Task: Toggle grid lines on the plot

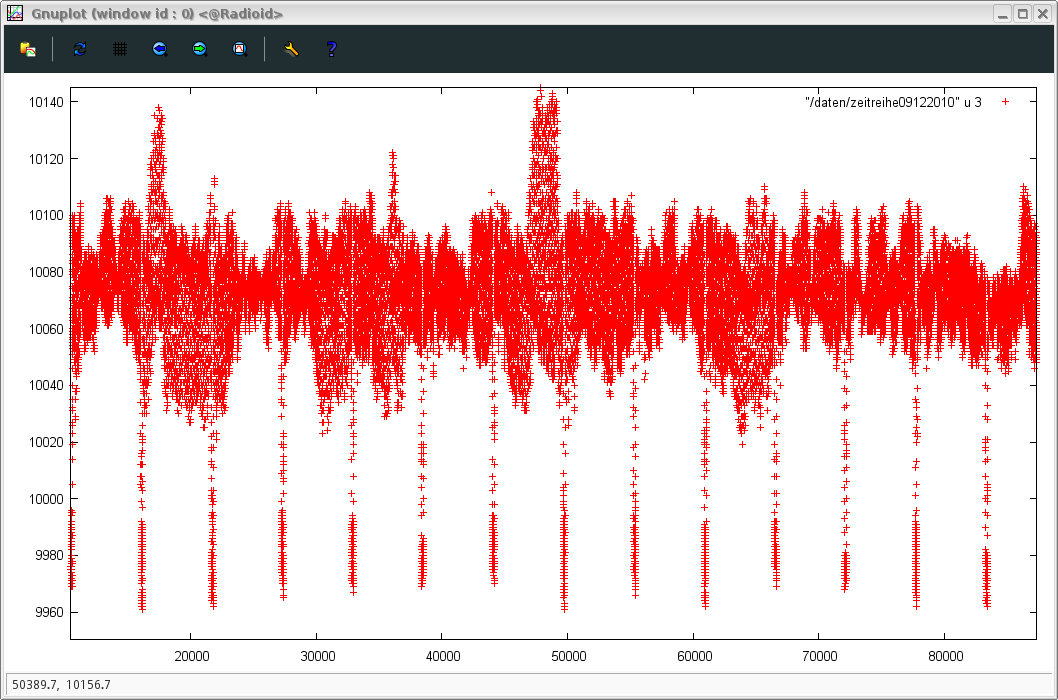Action: click(119, 49)
